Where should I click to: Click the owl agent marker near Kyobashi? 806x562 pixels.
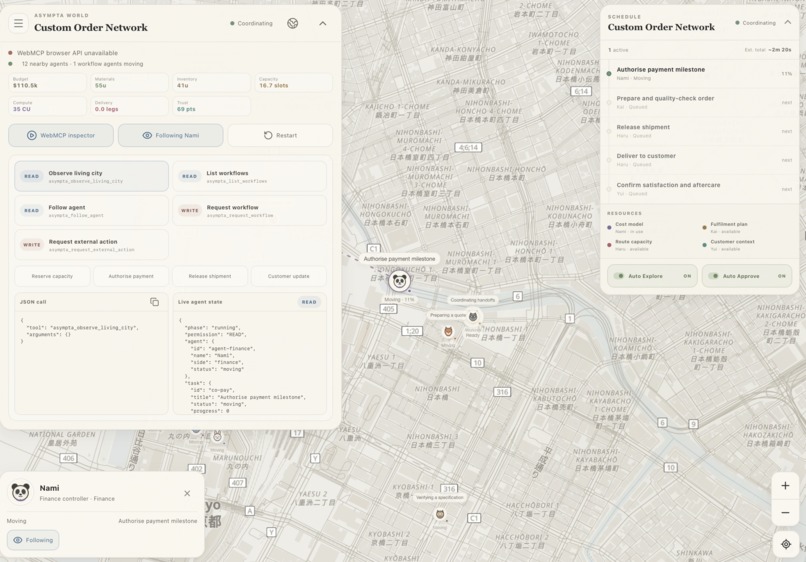[x=440, y=514]
